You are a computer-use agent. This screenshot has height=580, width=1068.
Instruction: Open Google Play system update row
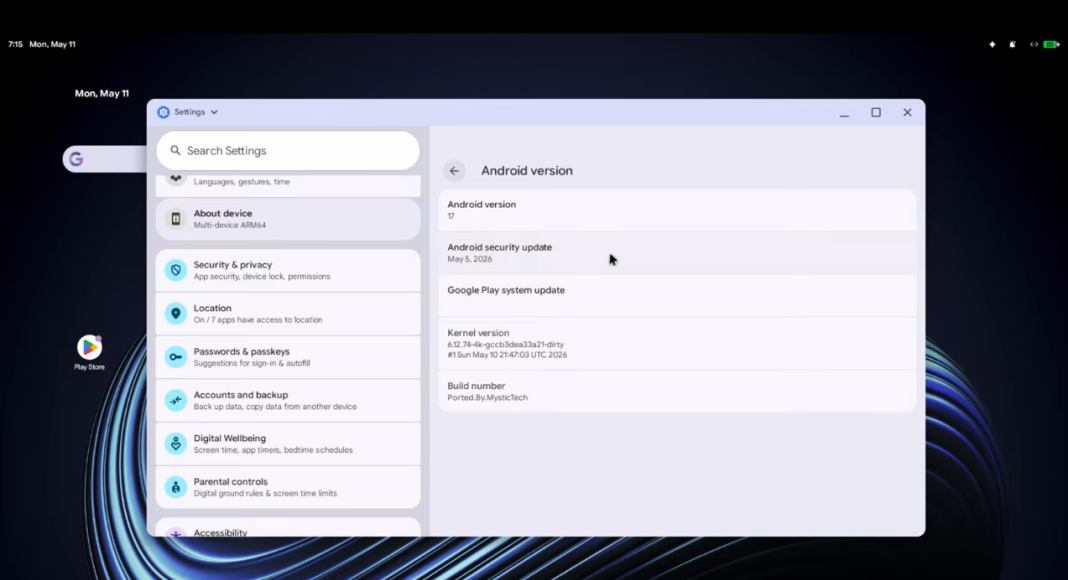[x=677, y=295]
